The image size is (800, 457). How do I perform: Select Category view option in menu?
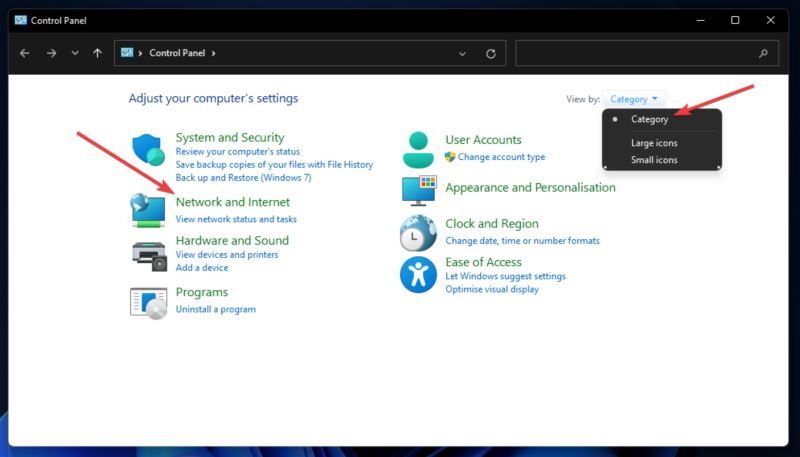pyautogui.click(x=649, y=119)
